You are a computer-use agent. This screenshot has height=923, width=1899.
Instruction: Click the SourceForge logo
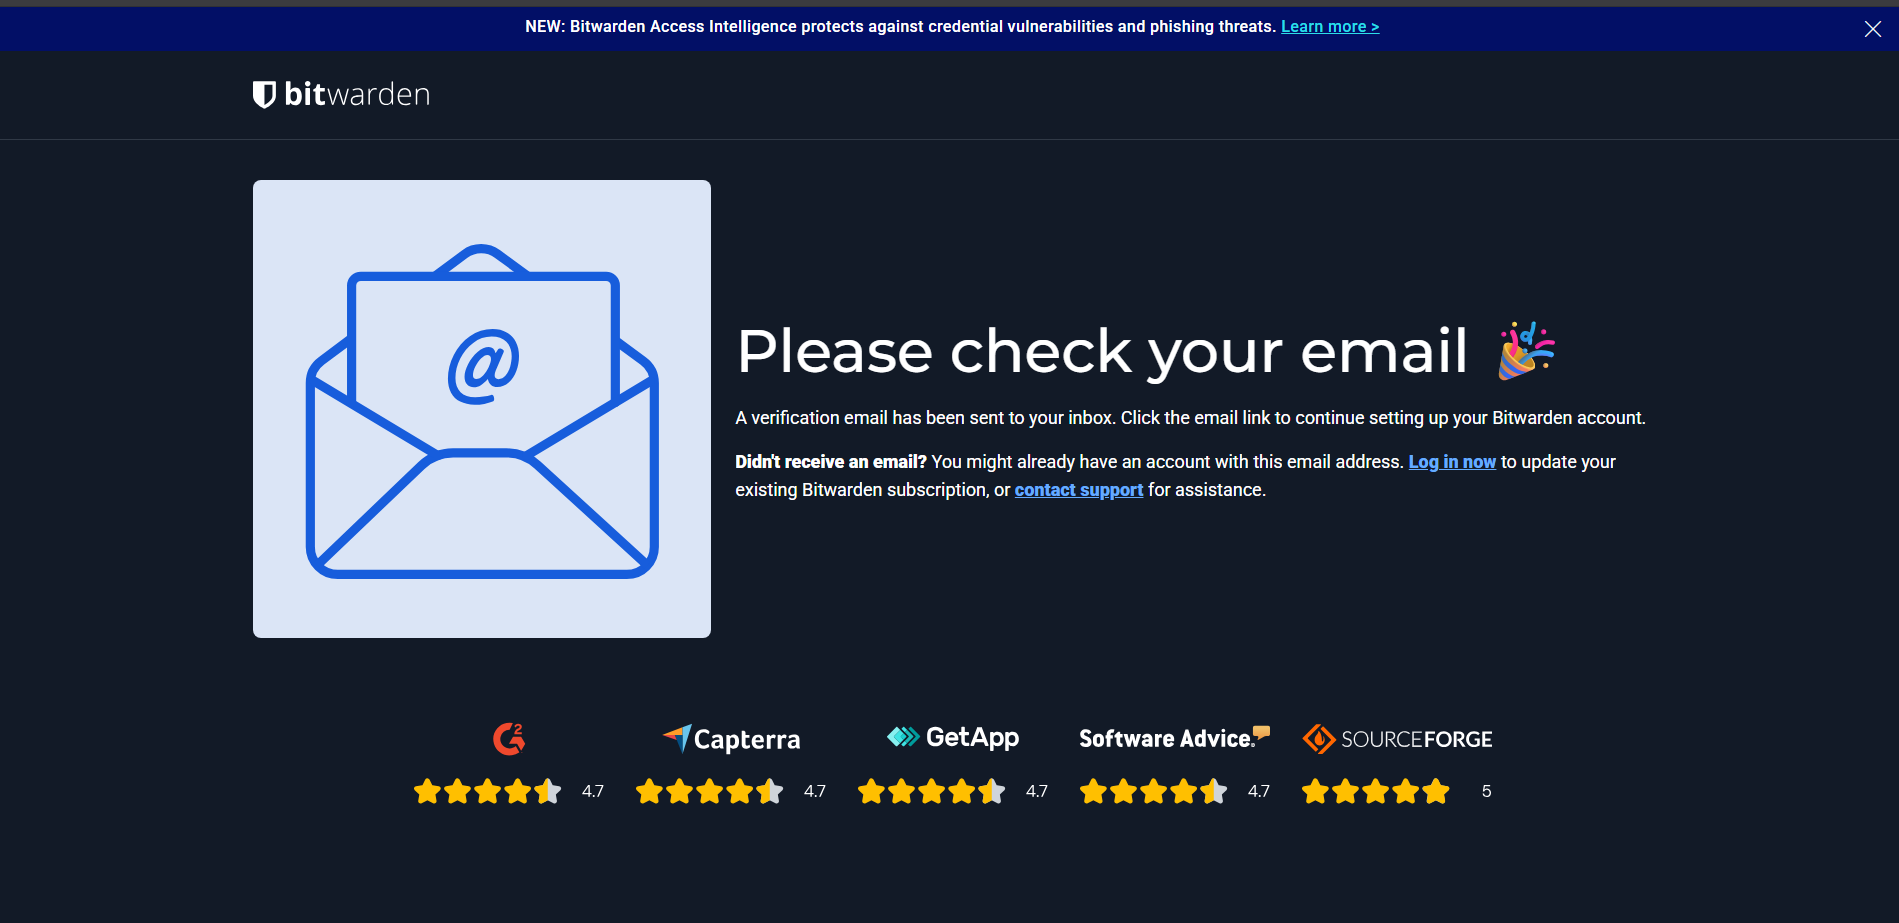[x=1397, y=739]
